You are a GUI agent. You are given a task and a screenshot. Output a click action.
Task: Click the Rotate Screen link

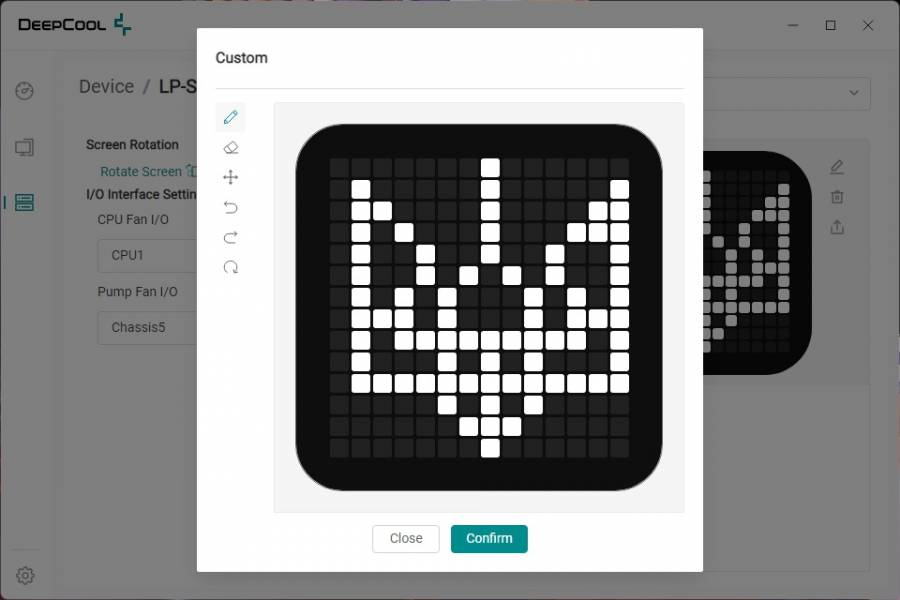click(x=141, y=172)
